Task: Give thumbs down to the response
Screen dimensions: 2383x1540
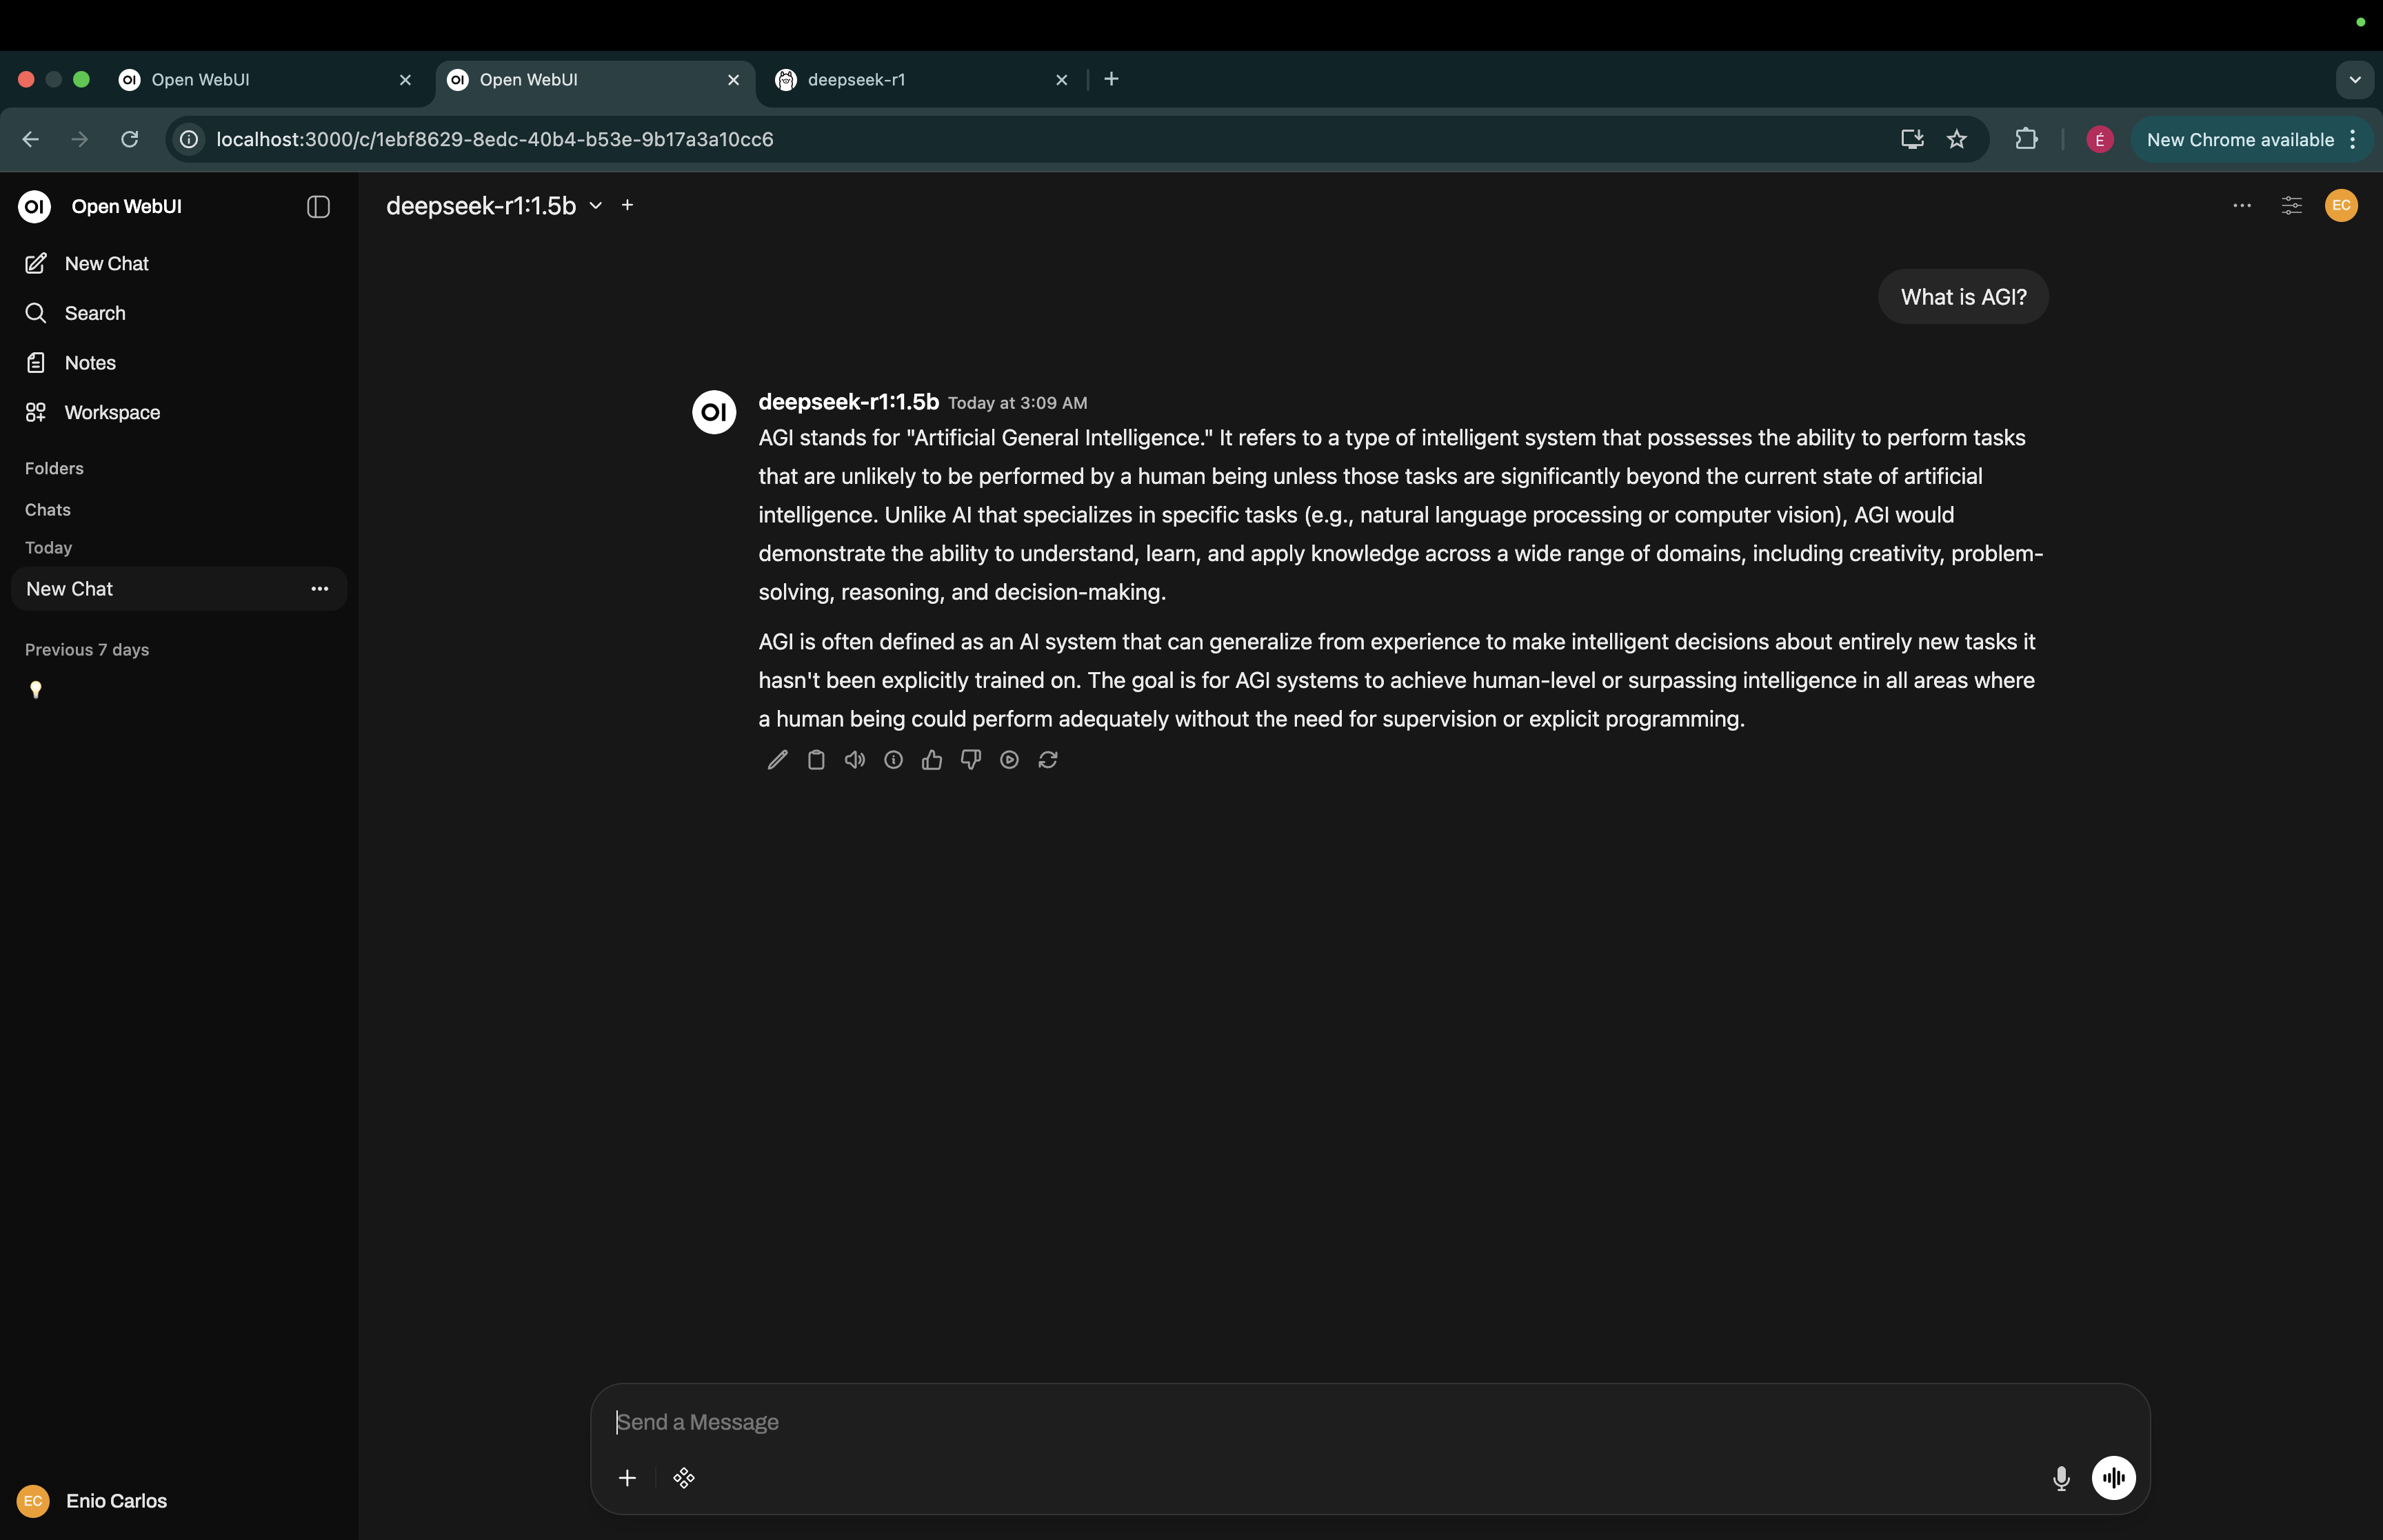Action: point(971,760)
